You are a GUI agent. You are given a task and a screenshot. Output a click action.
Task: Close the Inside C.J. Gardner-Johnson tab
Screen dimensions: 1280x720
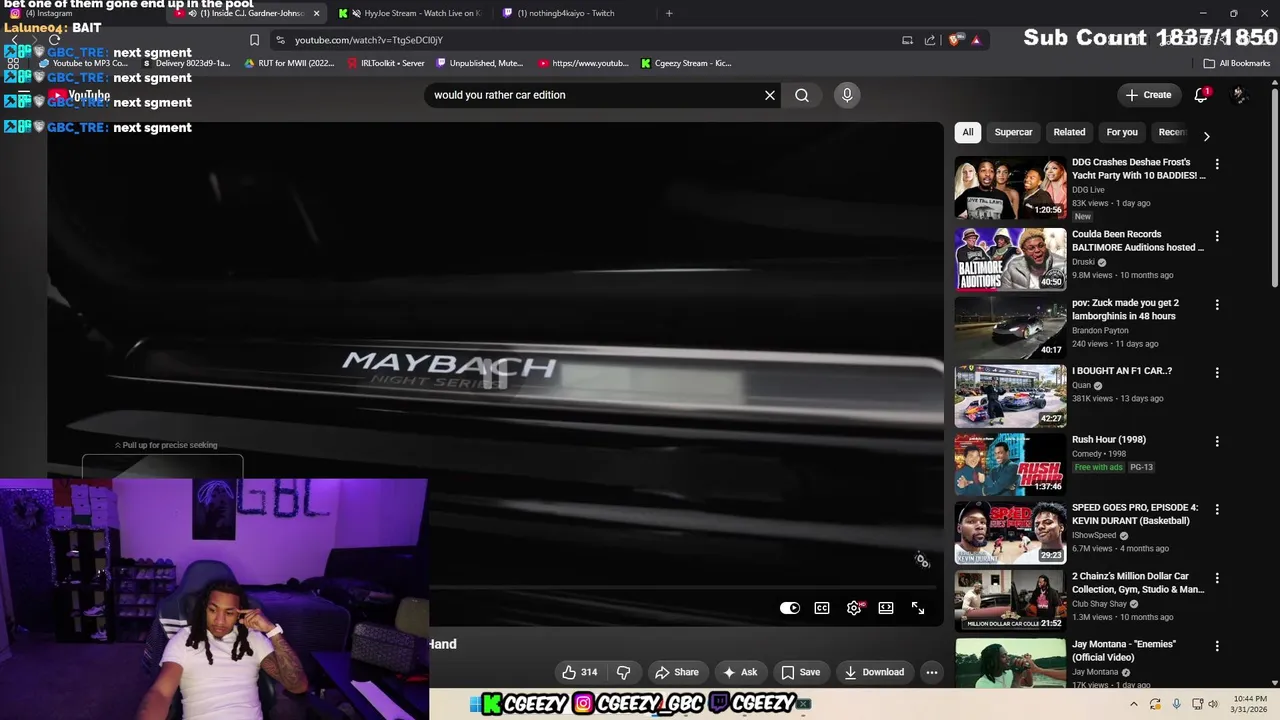(x=317, y=13)
